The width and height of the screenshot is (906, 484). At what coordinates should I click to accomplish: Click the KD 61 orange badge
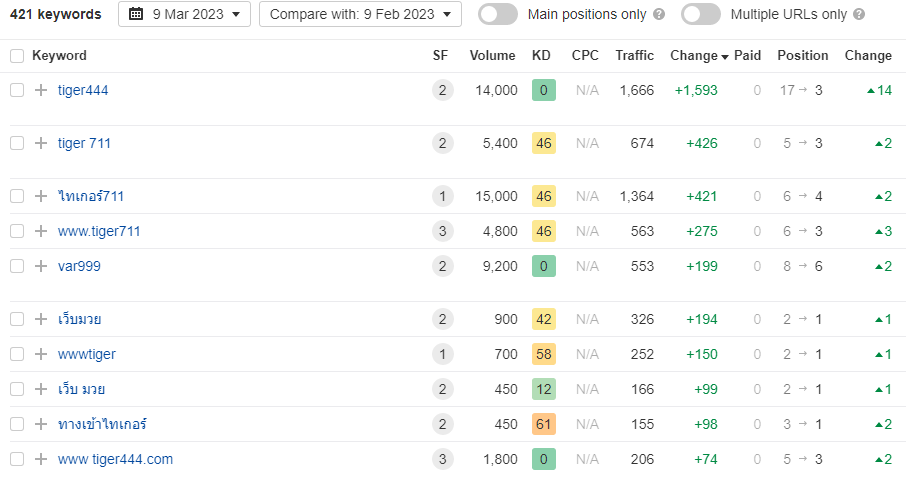tap(543, 424)
